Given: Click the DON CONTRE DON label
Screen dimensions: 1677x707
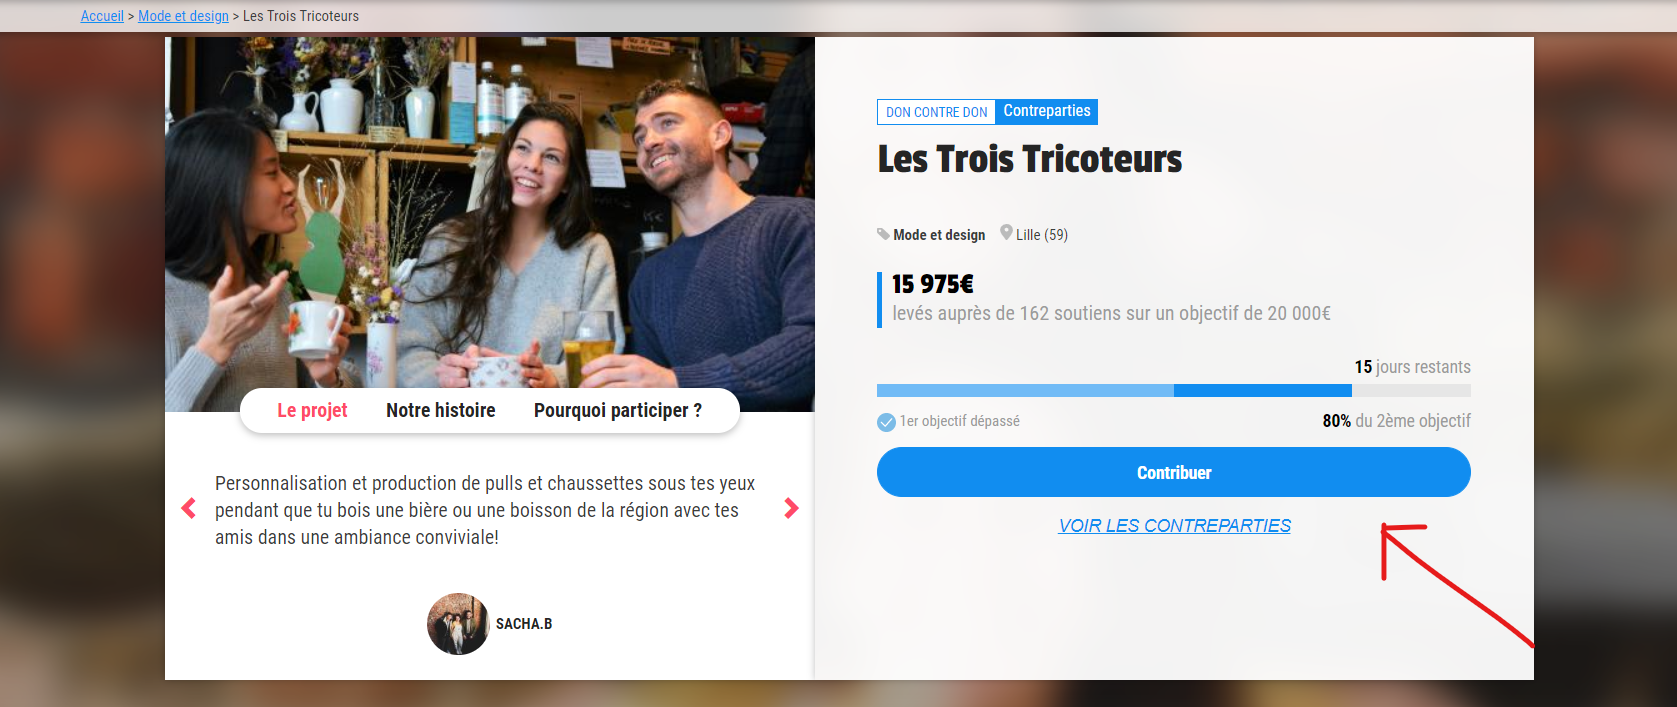Looking at the screenshot, I should tap(936, 112).
